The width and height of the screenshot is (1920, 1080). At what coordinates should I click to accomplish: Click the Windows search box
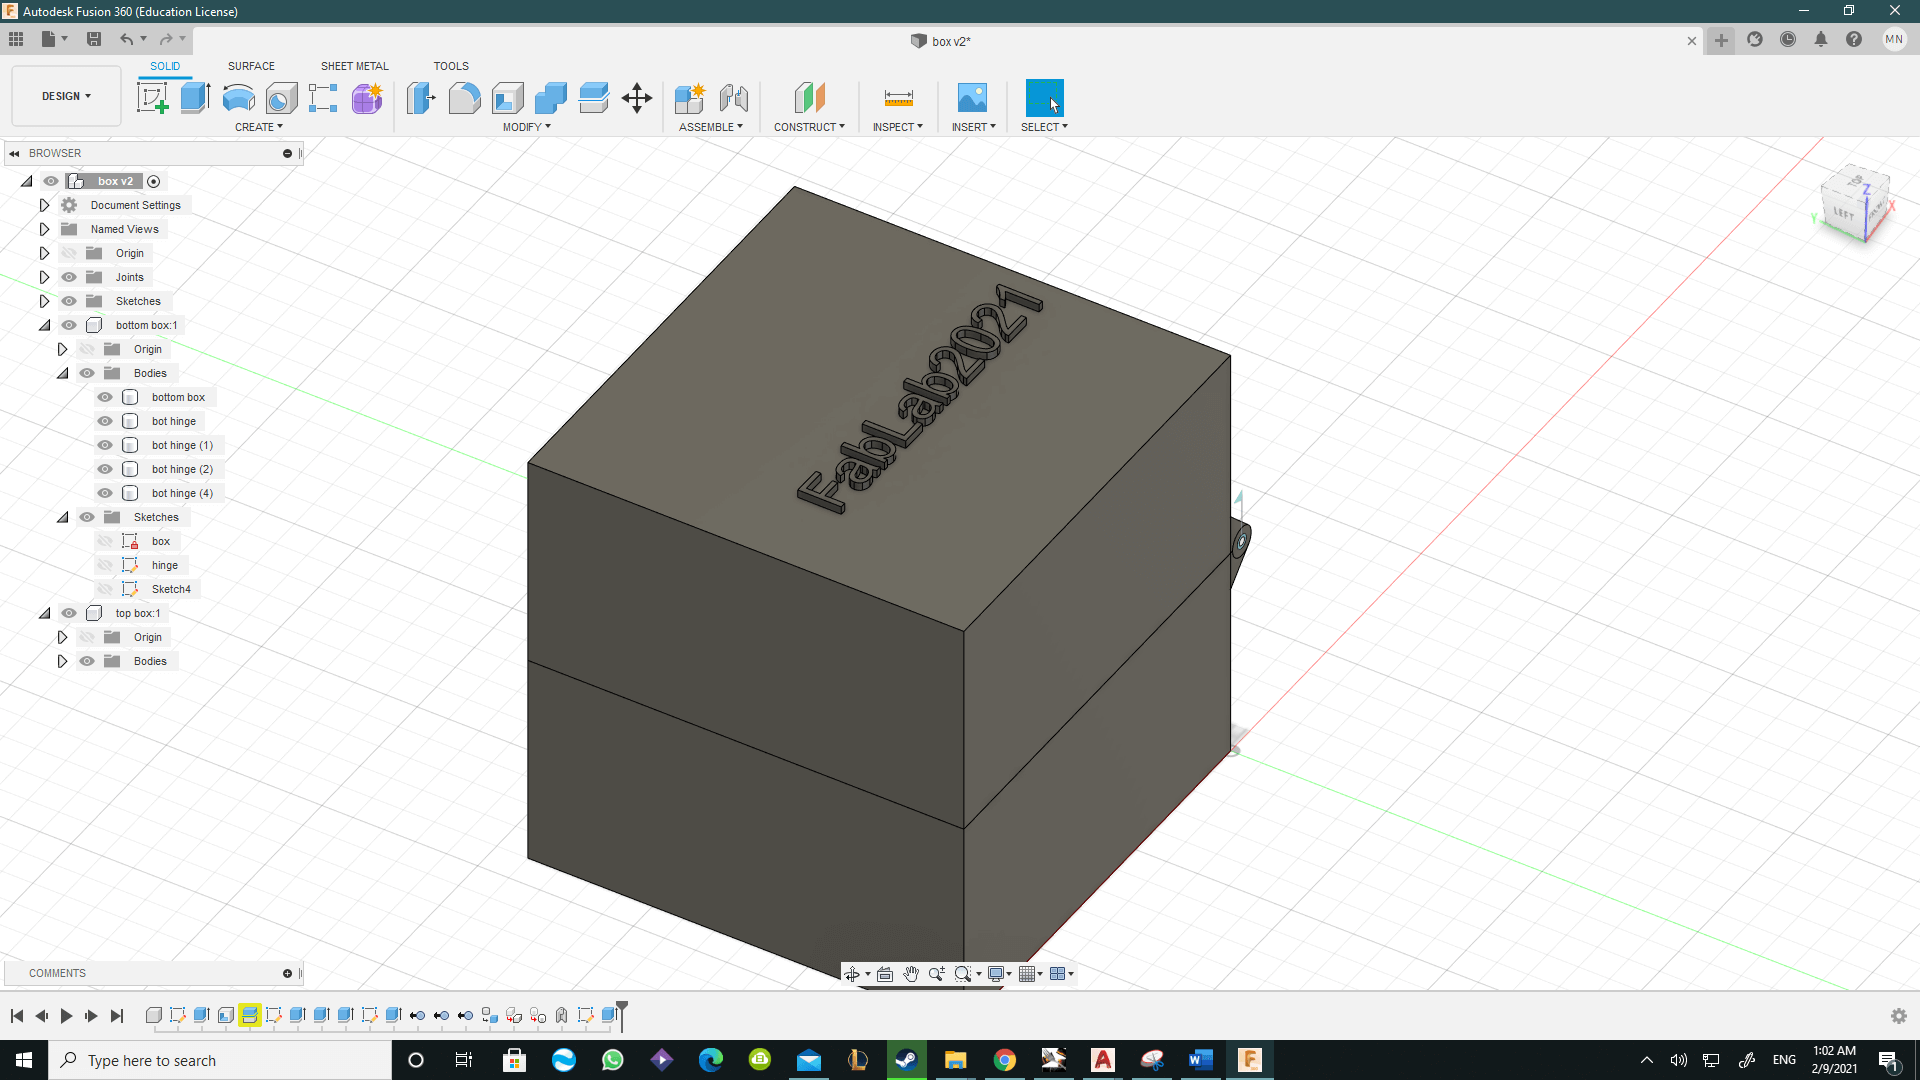click(x=220, y=1060)
